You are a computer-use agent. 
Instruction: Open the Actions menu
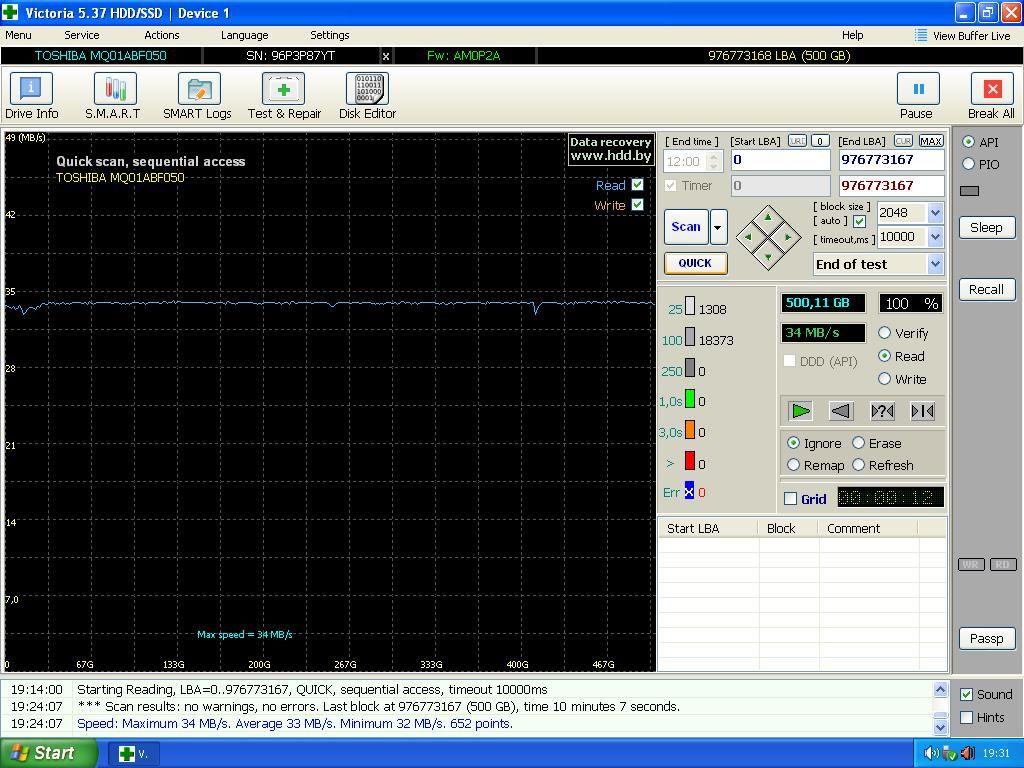[x=161, y=35]
